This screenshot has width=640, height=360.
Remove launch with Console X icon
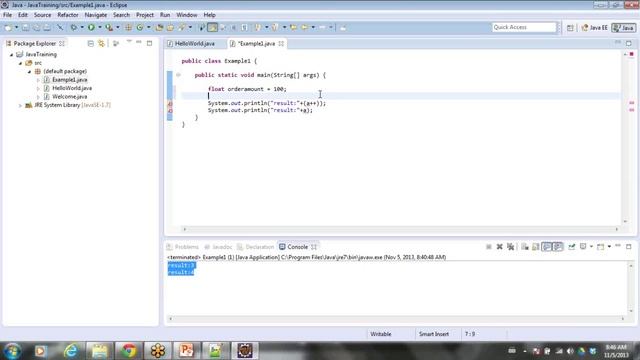tap(499, 247)
